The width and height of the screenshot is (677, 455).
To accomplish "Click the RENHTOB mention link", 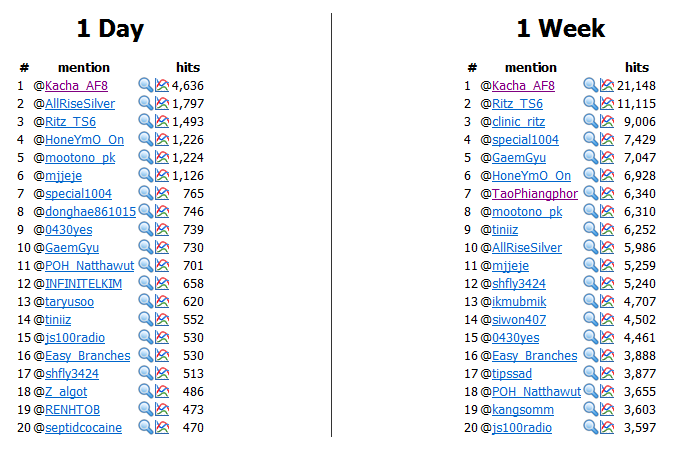I will (x=72, y=410).
